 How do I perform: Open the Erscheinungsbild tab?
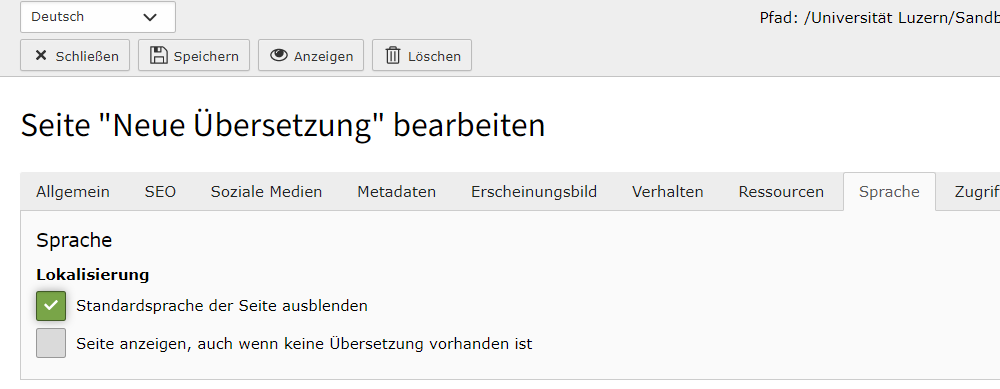(x=534, y=191)
